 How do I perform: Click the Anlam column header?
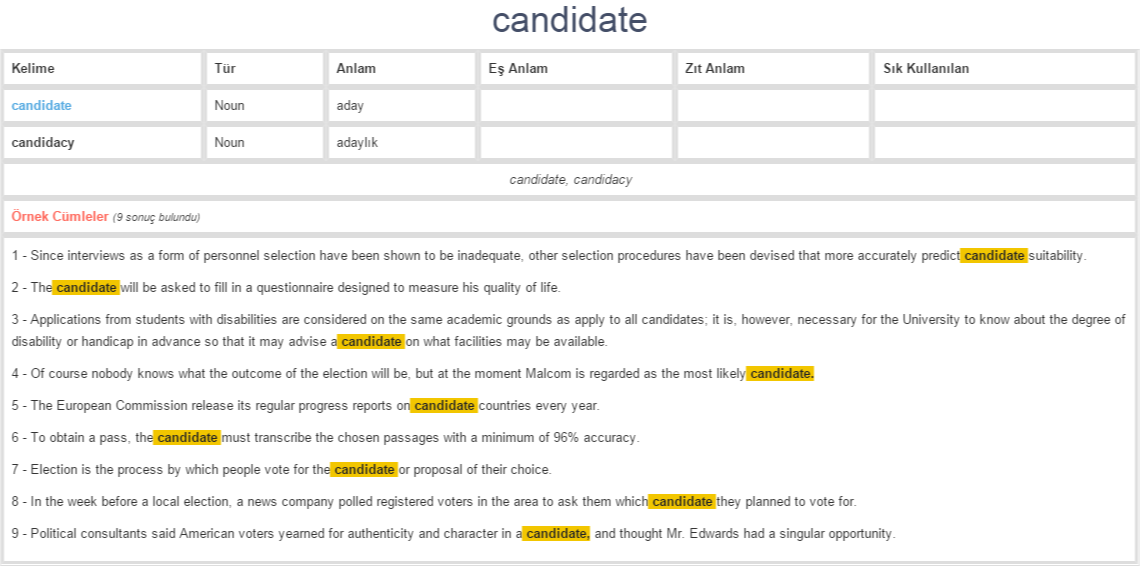click(x=356, y=68)
